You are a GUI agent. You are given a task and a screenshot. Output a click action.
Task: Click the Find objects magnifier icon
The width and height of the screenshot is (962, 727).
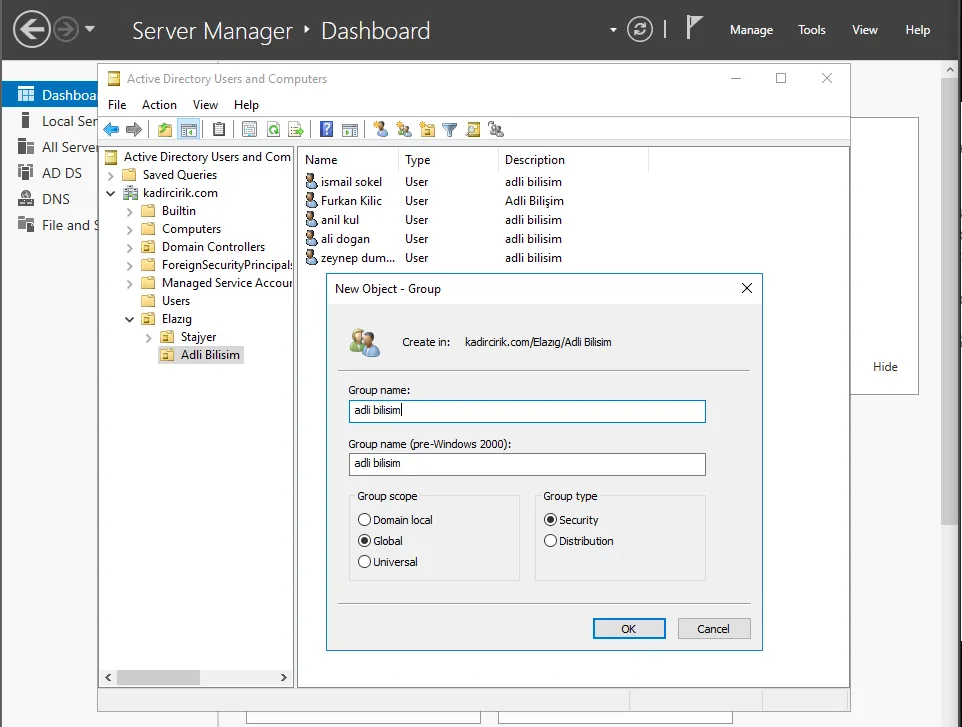coord(473,129)
